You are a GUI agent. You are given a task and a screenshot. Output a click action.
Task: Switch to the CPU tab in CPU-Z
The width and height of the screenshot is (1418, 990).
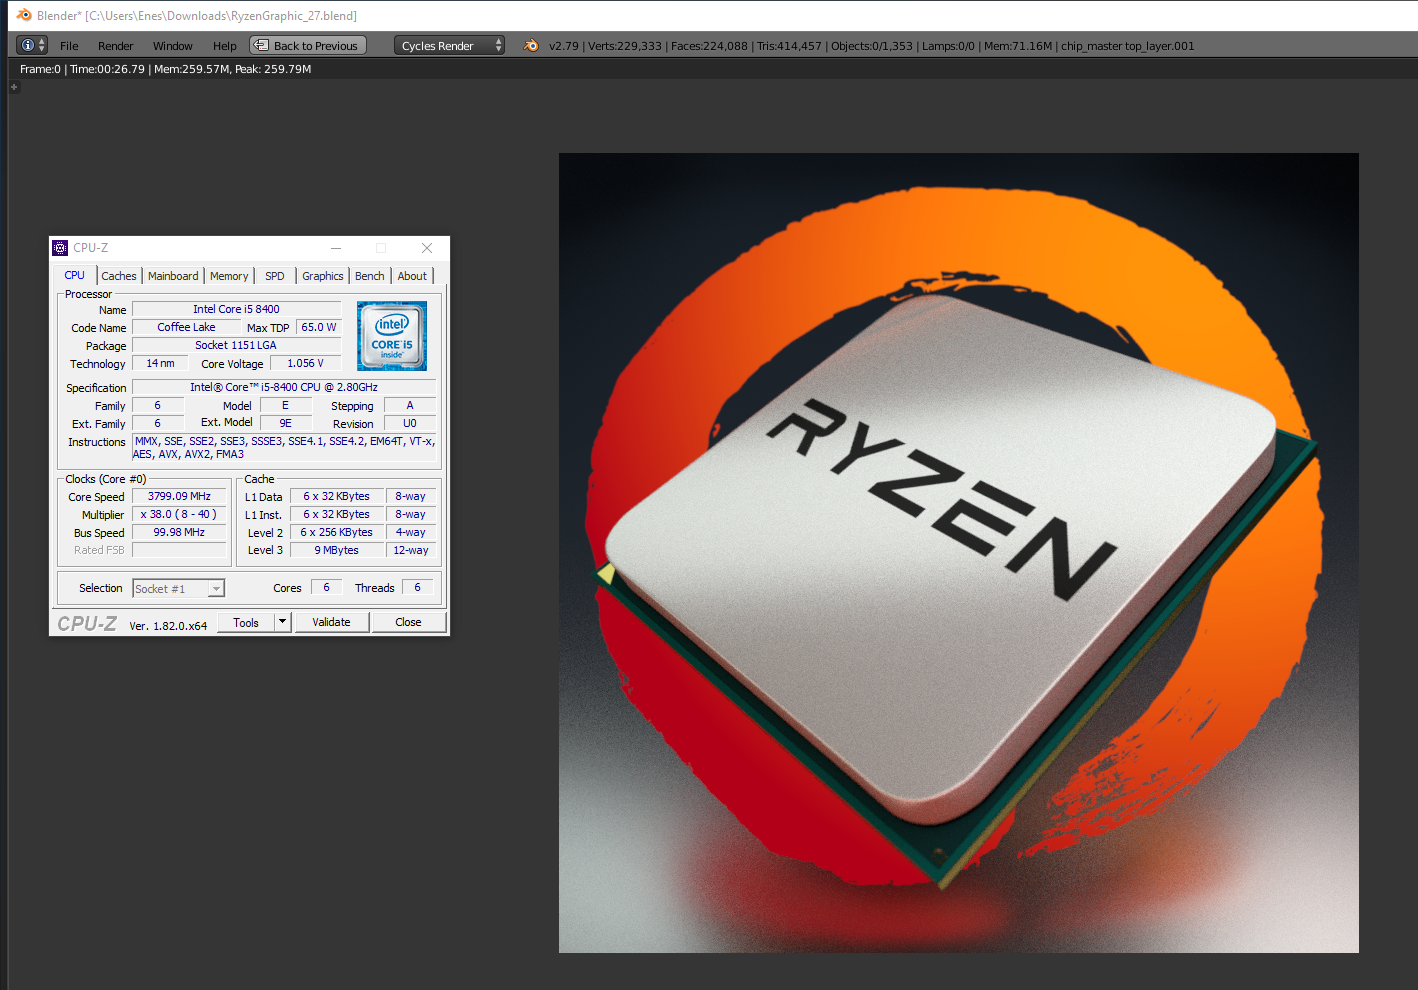coord(75,275)
